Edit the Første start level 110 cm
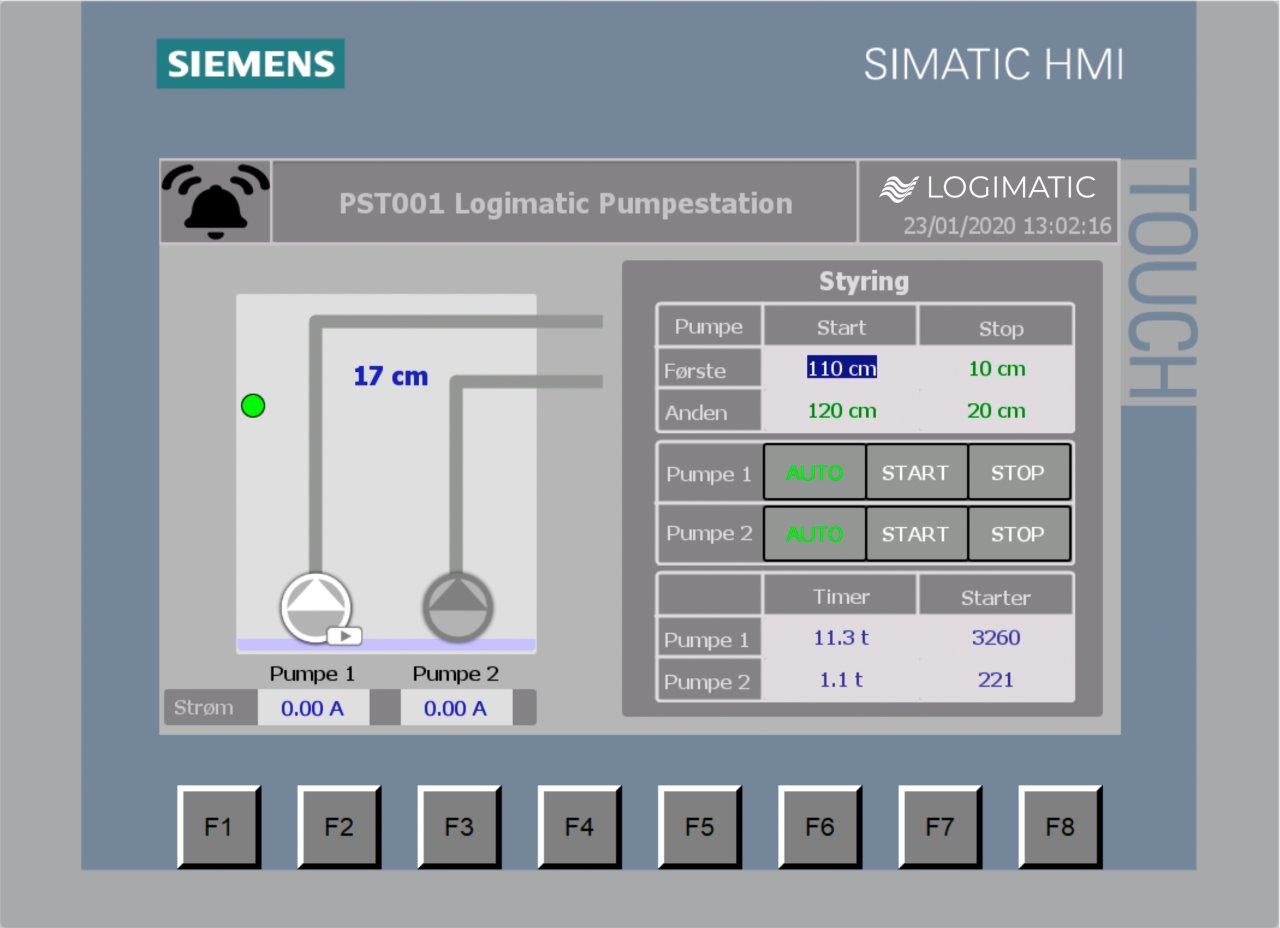 (x=841, y=368)
